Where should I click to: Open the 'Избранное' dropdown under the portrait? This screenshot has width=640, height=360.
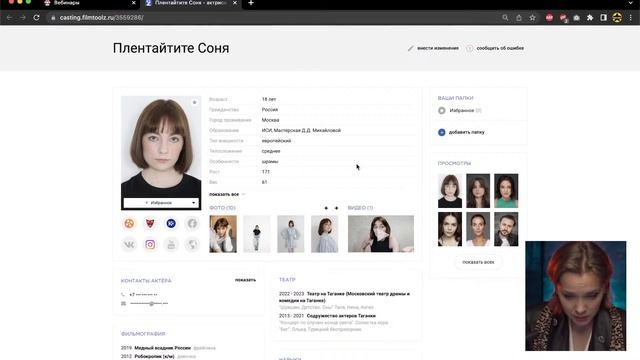click(x=161, y=203)
